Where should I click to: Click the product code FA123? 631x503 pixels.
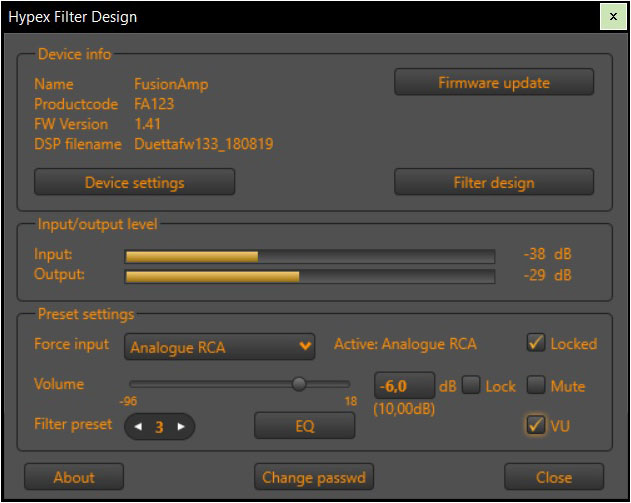pos(154,104)
